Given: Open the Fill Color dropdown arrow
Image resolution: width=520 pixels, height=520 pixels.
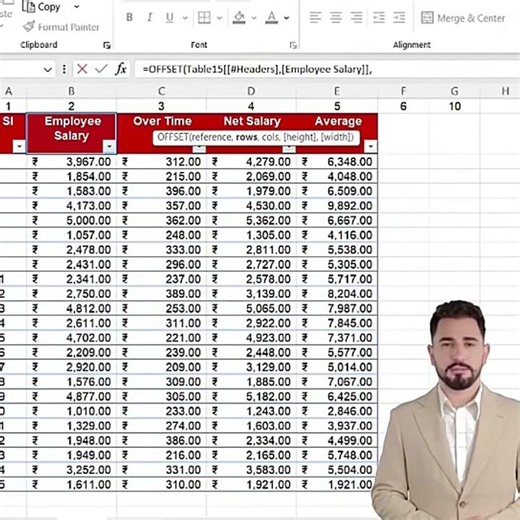Looking at the screenshot, I should 254,18.
